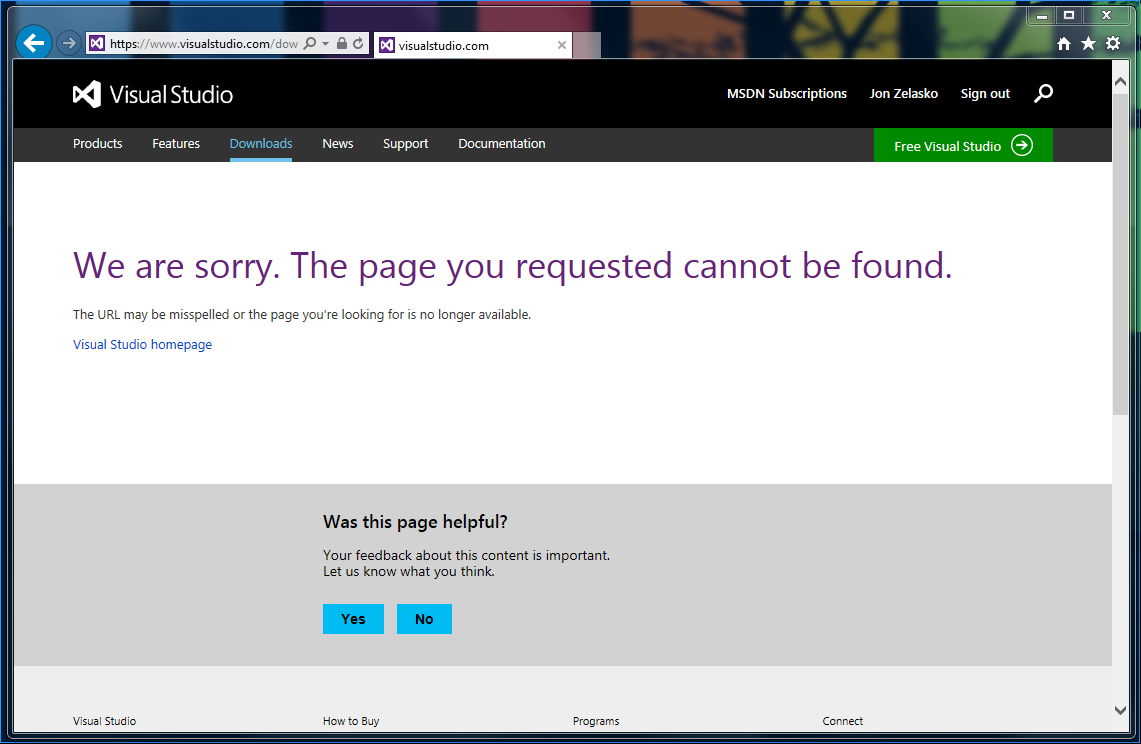Click the browser Home icon
Screen dimensions: 1141x744
pos(1064,44)
